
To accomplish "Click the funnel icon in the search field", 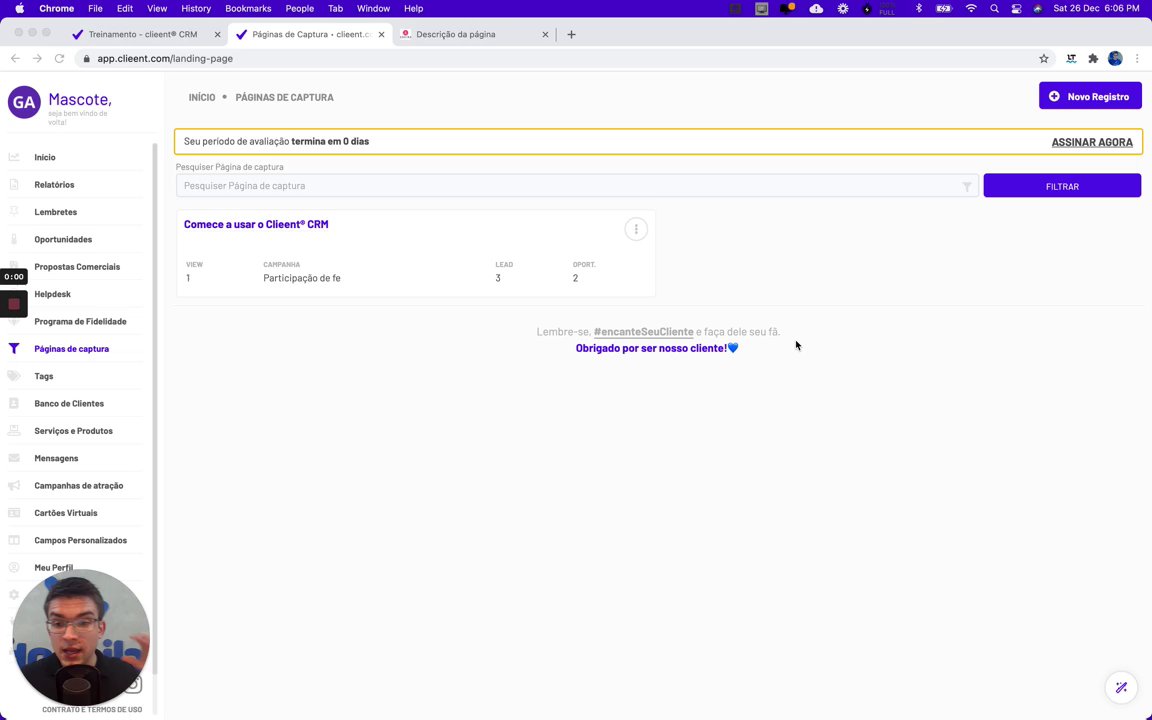I will click(967, 187).
